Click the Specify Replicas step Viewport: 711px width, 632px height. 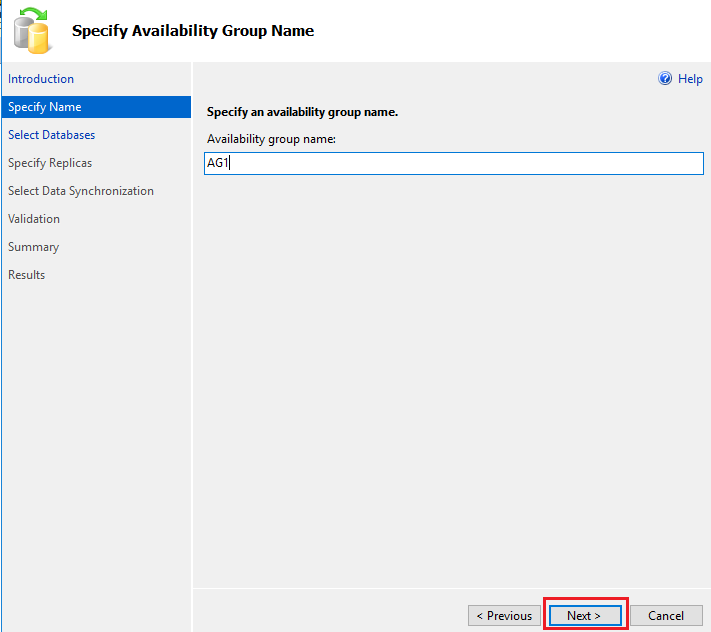click(x=50, y=163)
